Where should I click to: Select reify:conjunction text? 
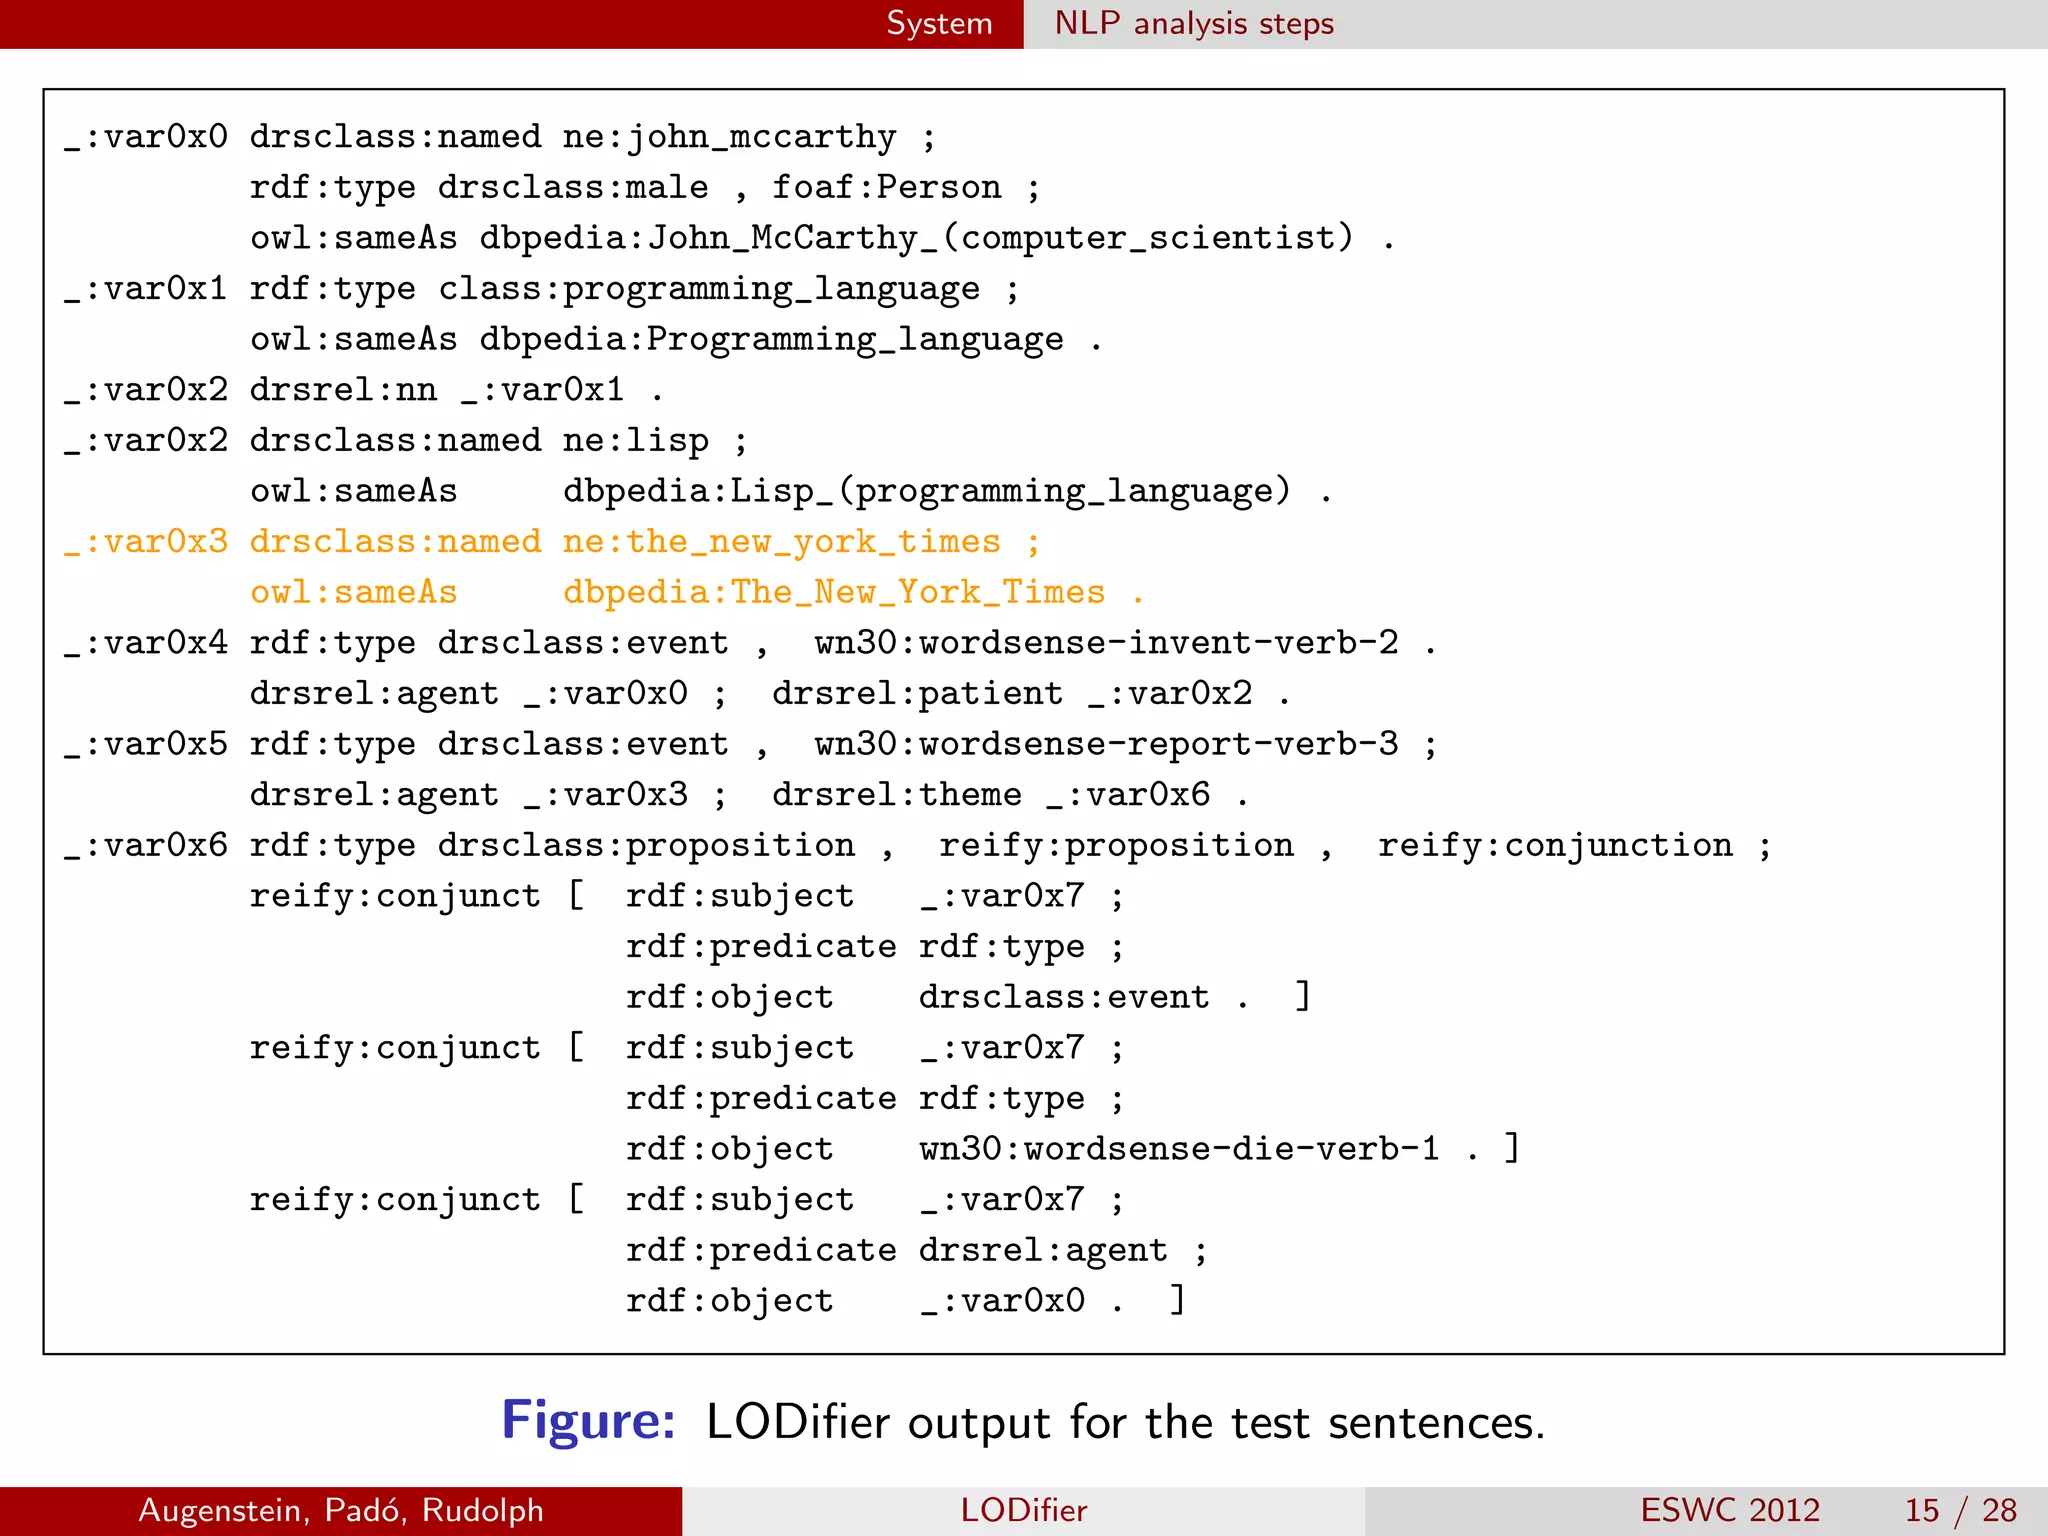coord(1555,846)
